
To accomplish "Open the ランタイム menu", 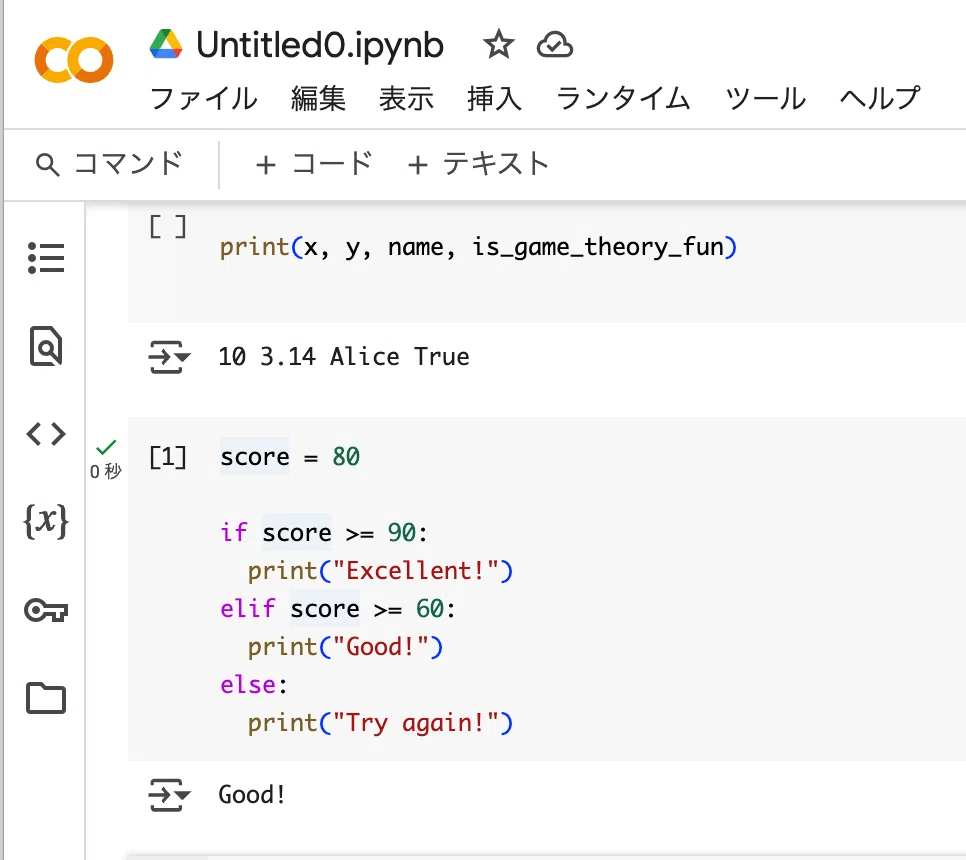I will pos(623,99).
